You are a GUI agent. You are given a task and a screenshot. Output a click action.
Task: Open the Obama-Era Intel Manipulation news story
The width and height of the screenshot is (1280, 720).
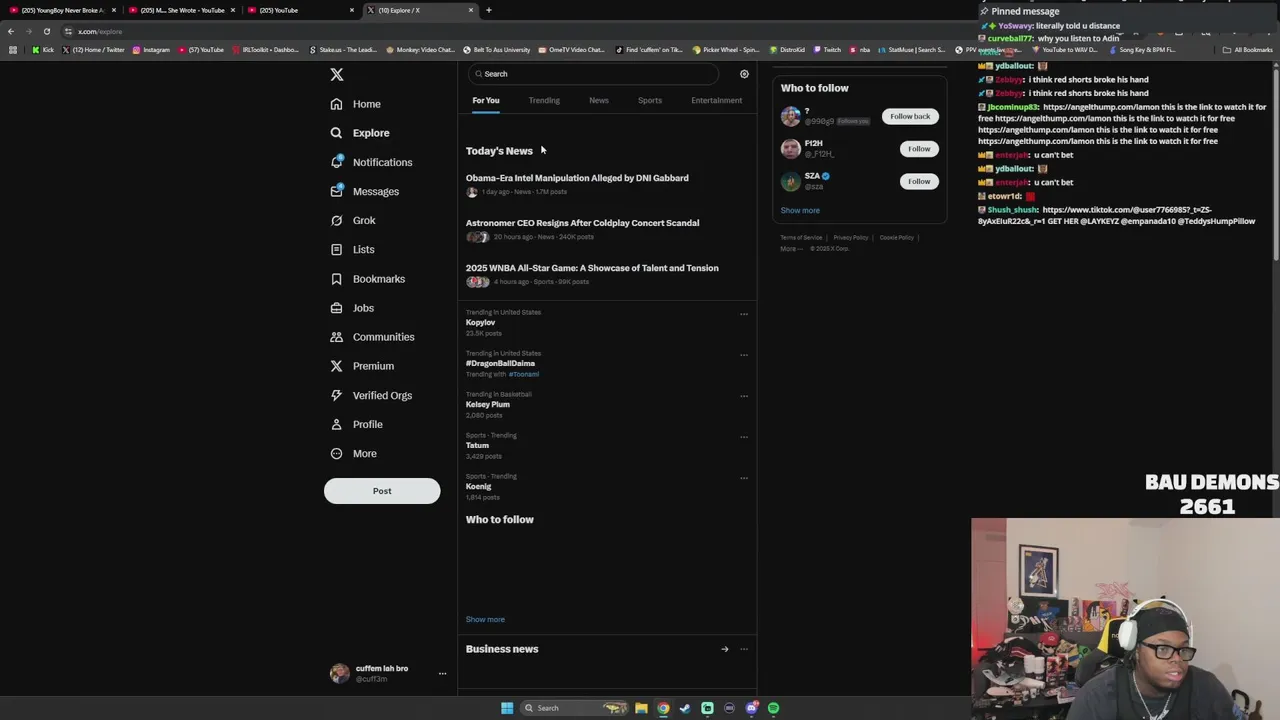coord(577,178)
